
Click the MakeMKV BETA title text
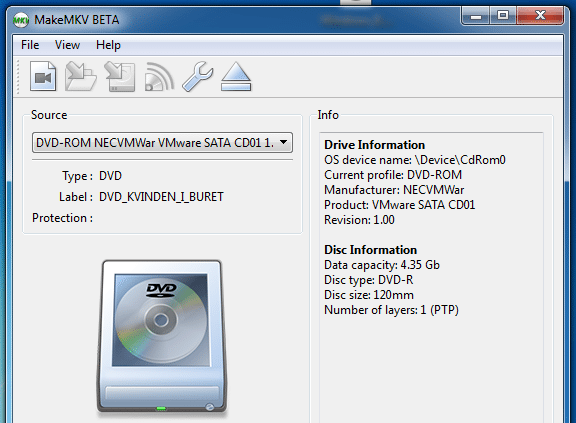point(77,20)
